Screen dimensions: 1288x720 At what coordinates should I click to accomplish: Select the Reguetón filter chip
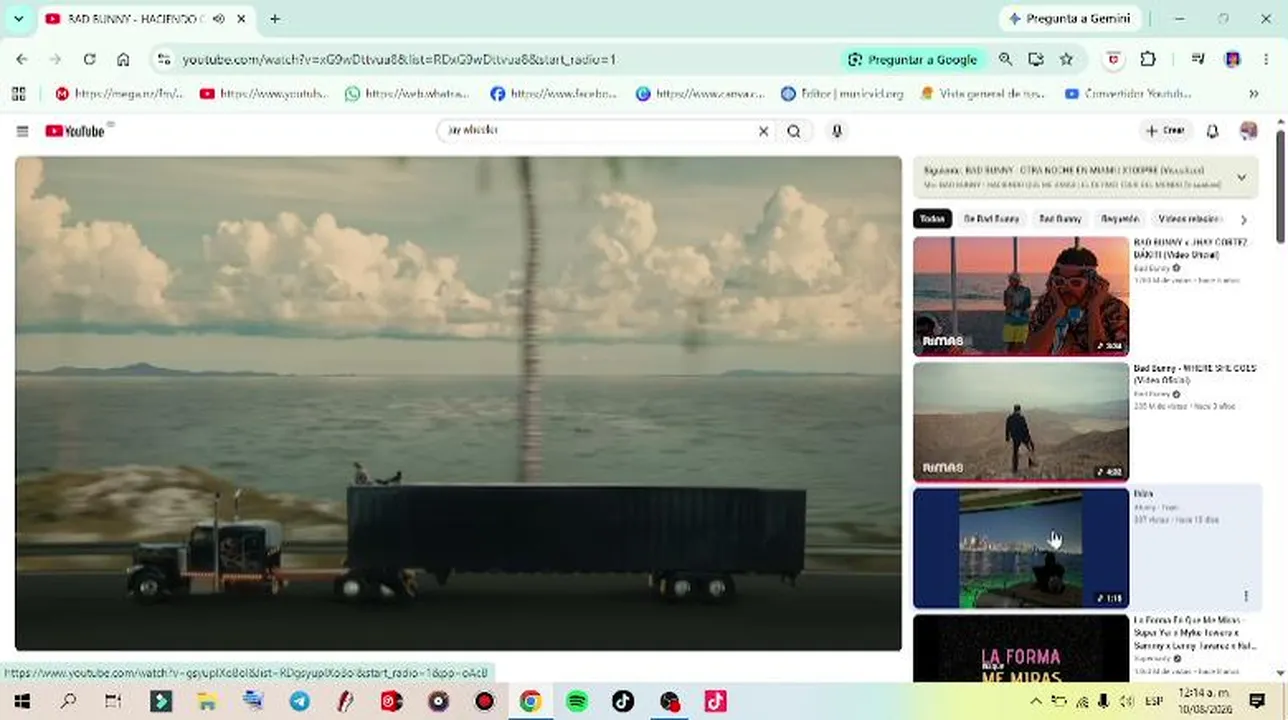[x=1120, y=219]
